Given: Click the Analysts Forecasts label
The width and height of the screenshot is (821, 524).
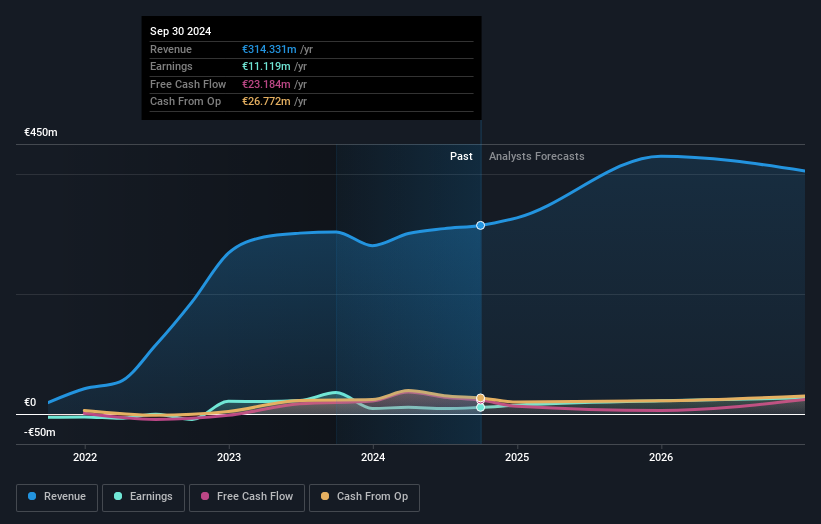Looking at the screenshot, I should coord(537,157).
